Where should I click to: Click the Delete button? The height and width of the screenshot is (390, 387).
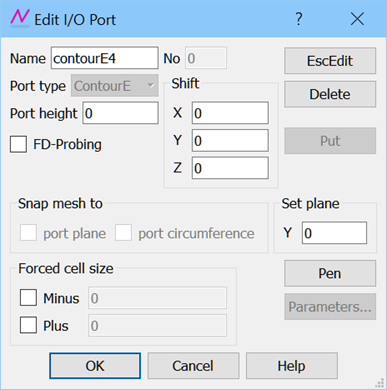point(330,94)
